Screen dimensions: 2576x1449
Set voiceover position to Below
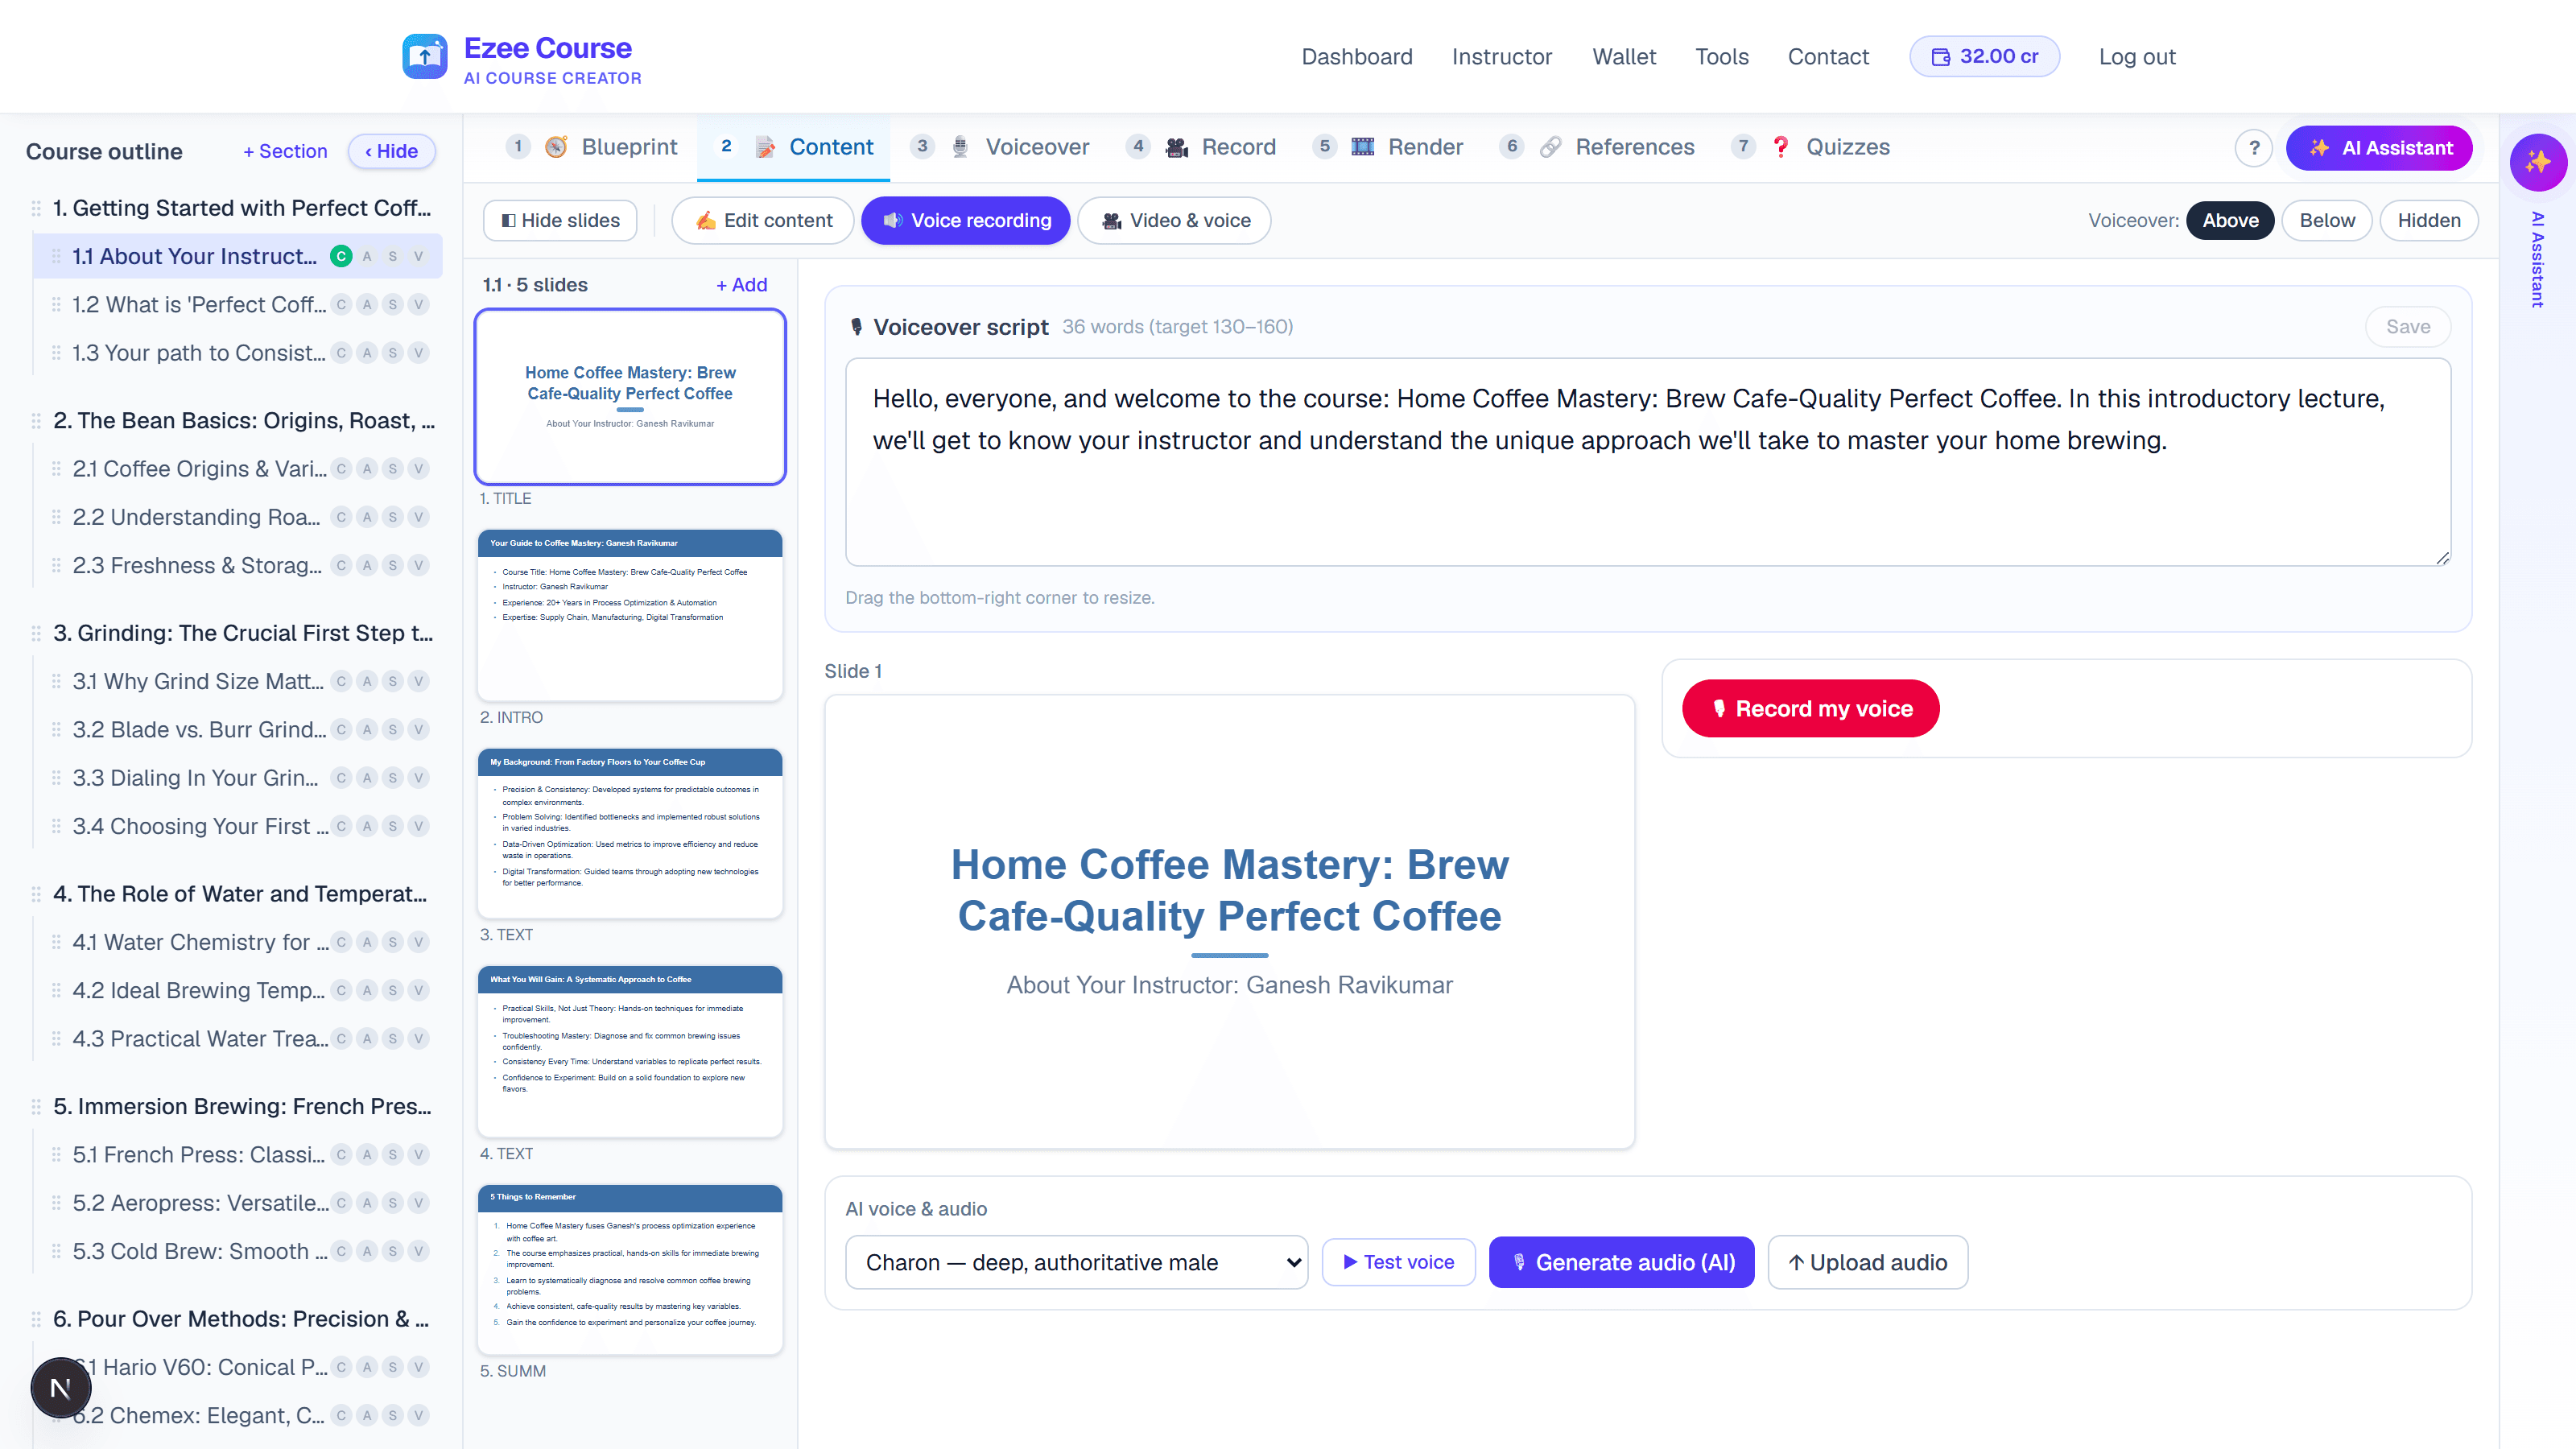(x=2327, y=220)
